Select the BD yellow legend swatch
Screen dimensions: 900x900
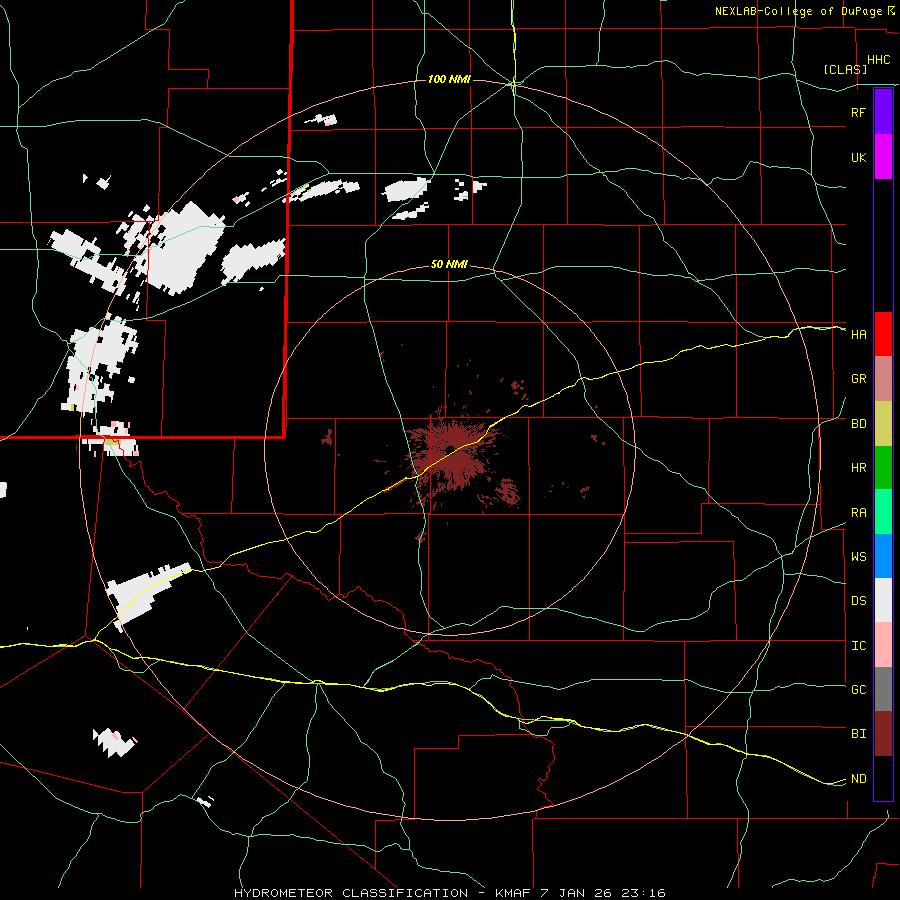pos(883,424)
